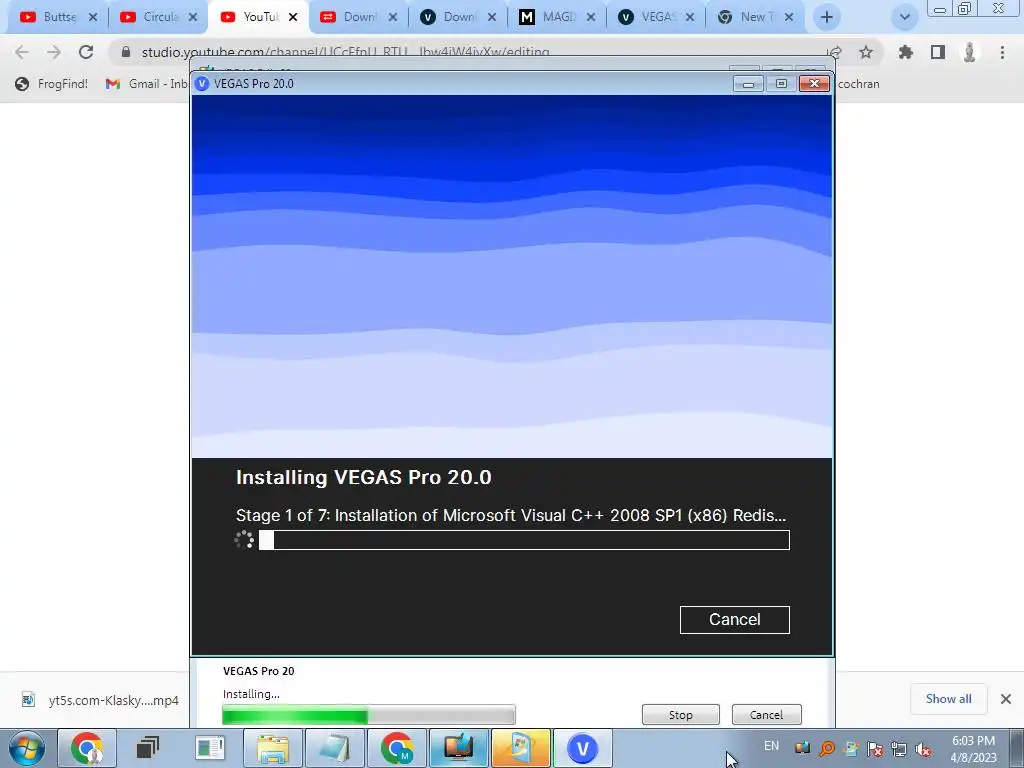This screenshot has height=768, width=1024.
Task: Close the New Tab tab
Action: [x=789, y=17]
